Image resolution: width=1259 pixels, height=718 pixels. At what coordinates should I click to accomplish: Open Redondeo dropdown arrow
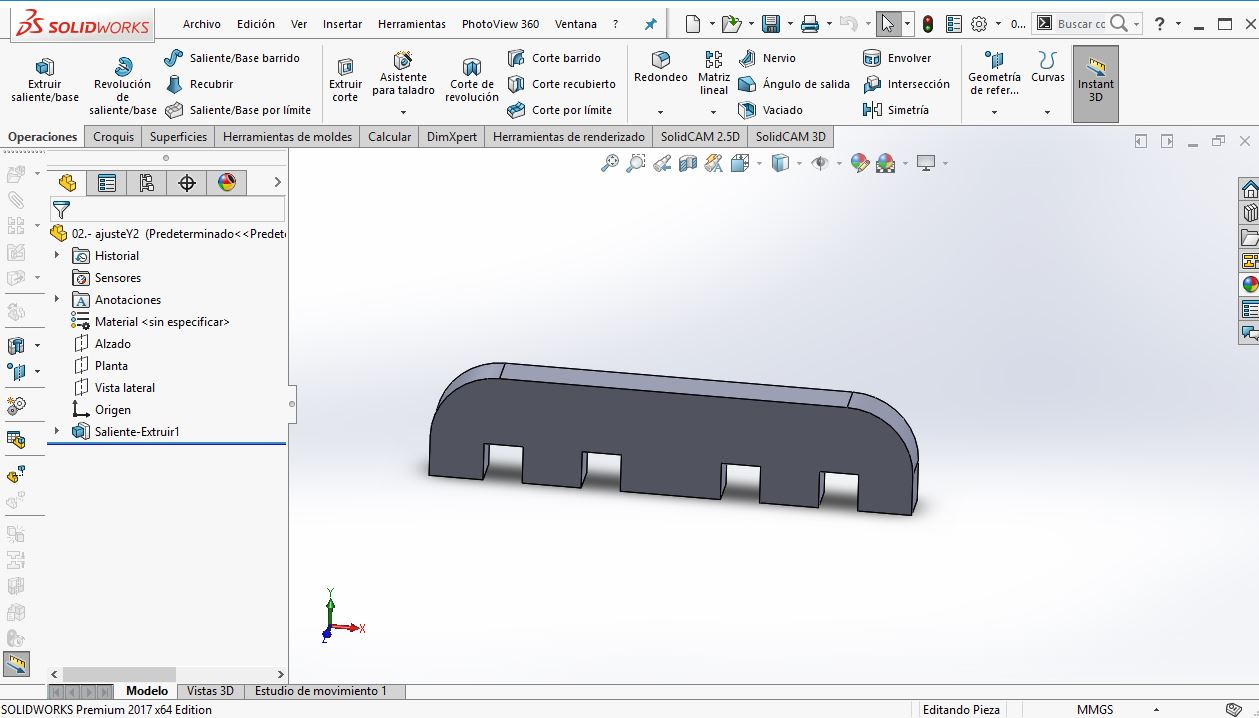point(661,112)
